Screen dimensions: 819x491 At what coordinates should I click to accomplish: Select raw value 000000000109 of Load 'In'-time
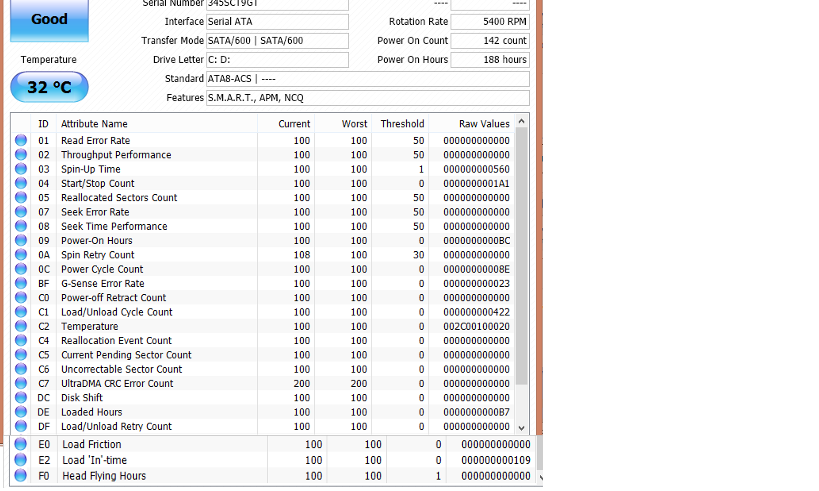[496, 460]
